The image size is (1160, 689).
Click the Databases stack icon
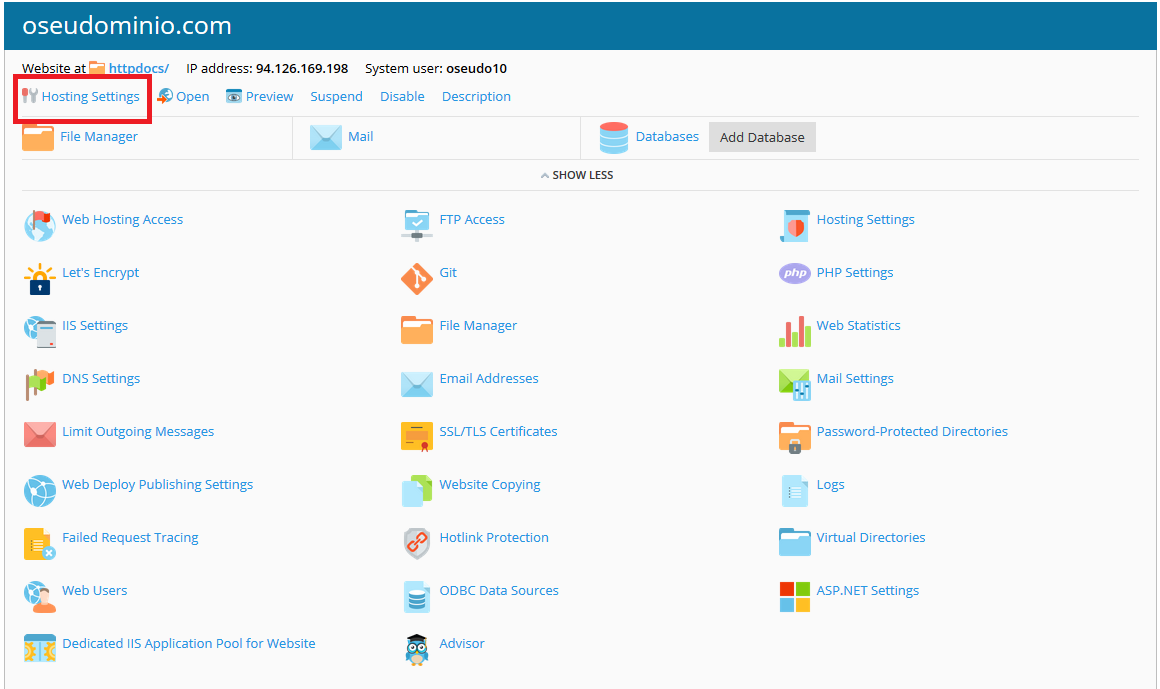[613, 138]
